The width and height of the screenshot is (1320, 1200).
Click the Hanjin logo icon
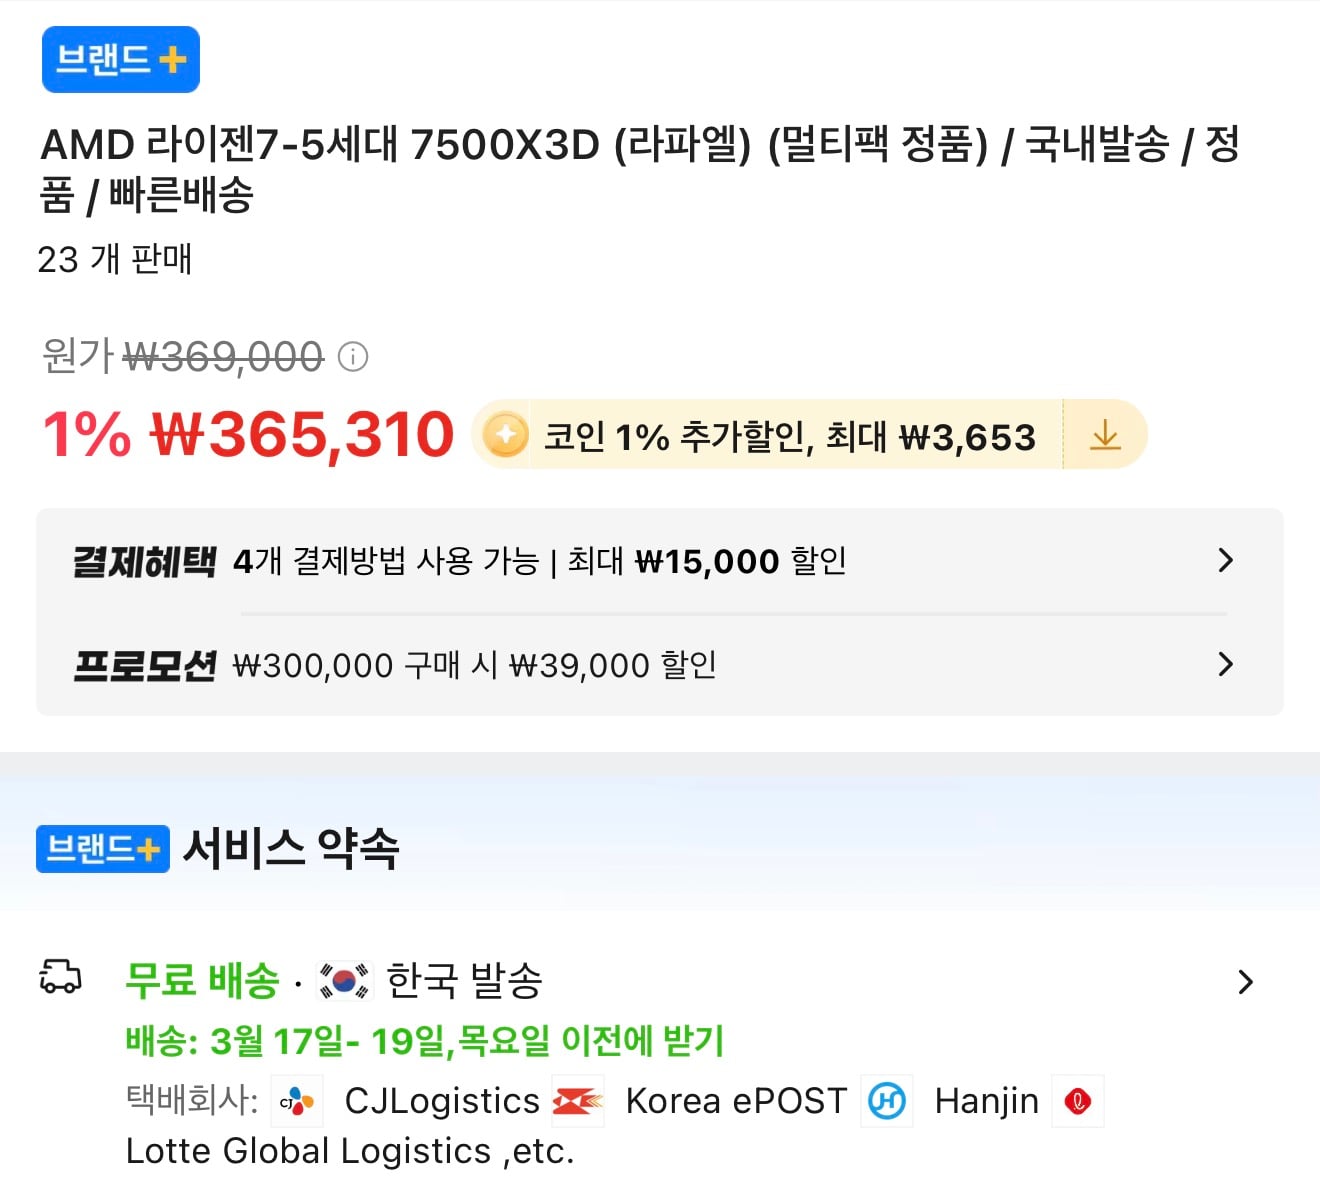(887, 1101)
